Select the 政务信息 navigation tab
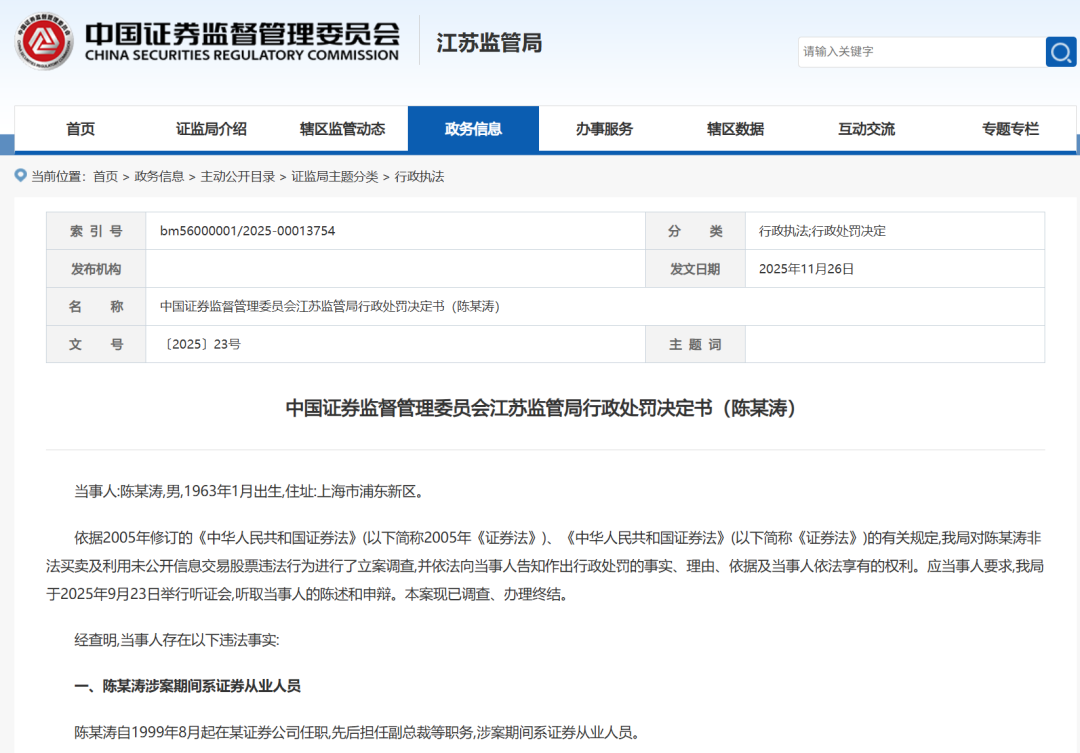Viewport: 1080px width, 753px height. tap(473, 128)
